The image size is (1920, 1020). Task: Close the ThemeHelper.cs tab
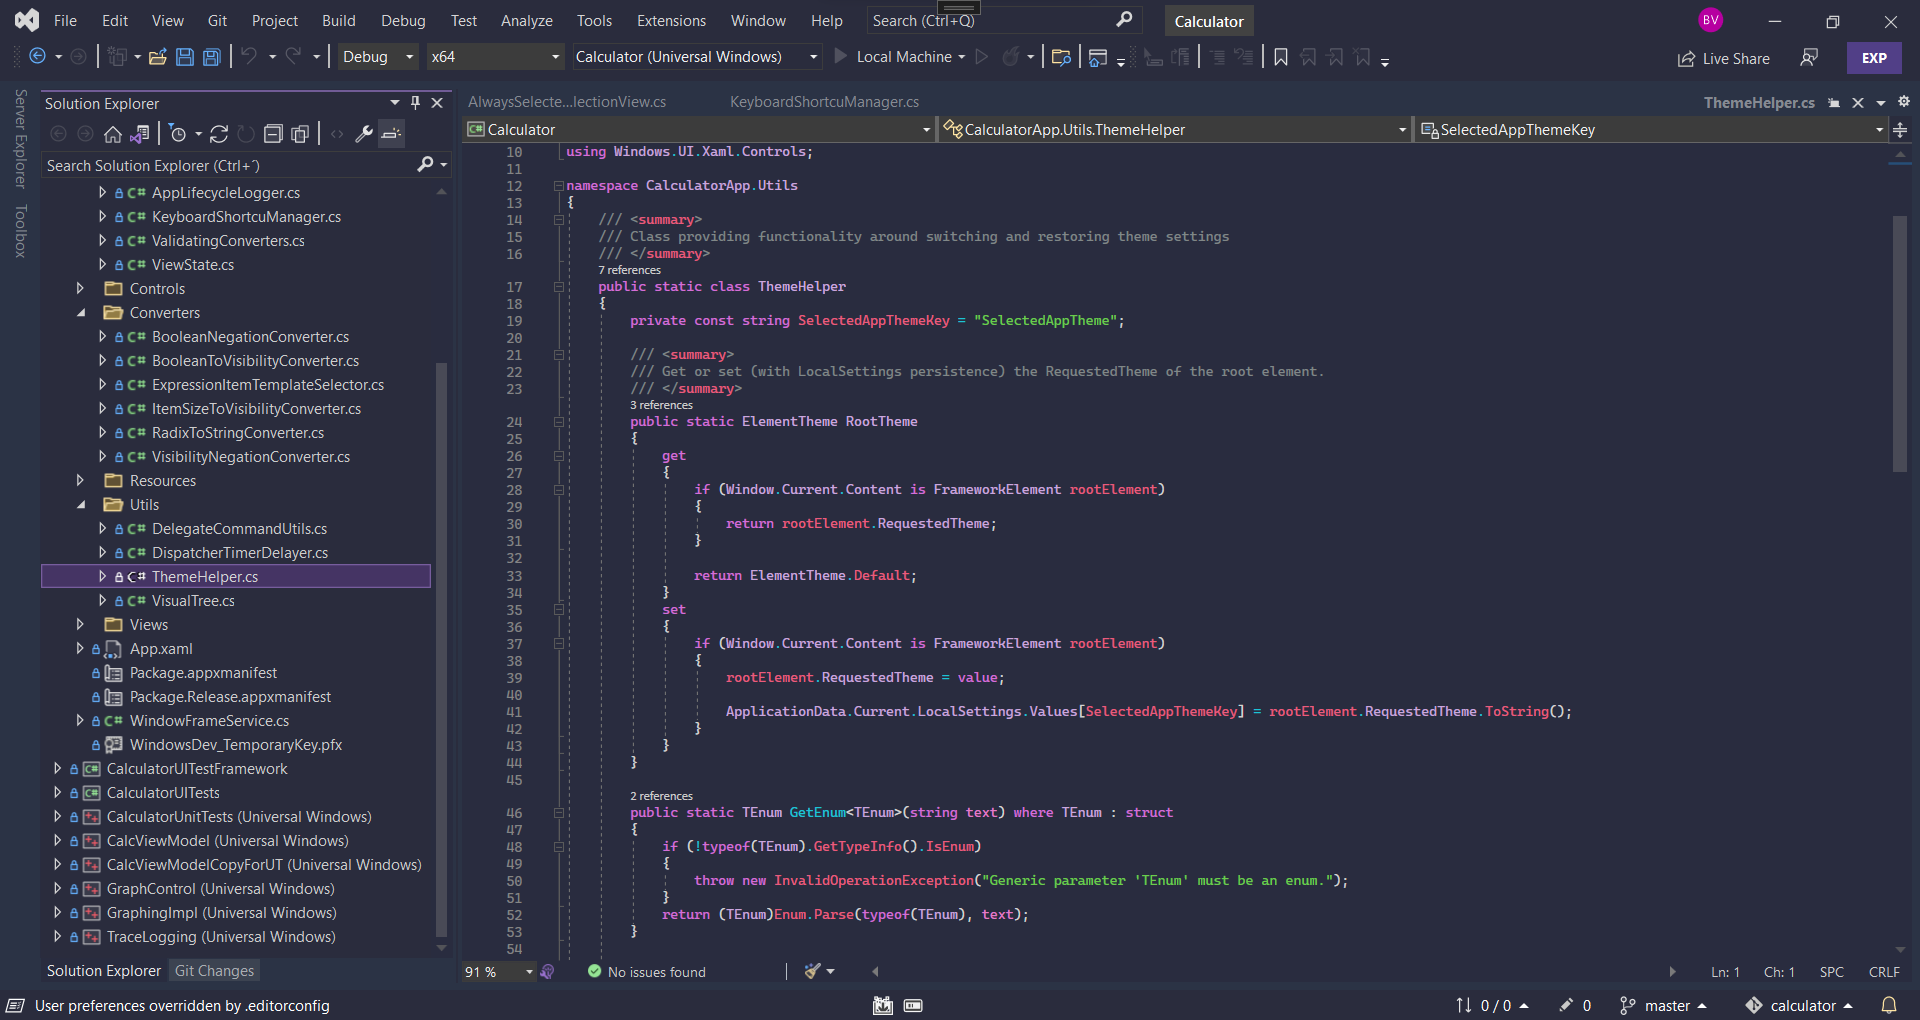(x=1857, y=103)
